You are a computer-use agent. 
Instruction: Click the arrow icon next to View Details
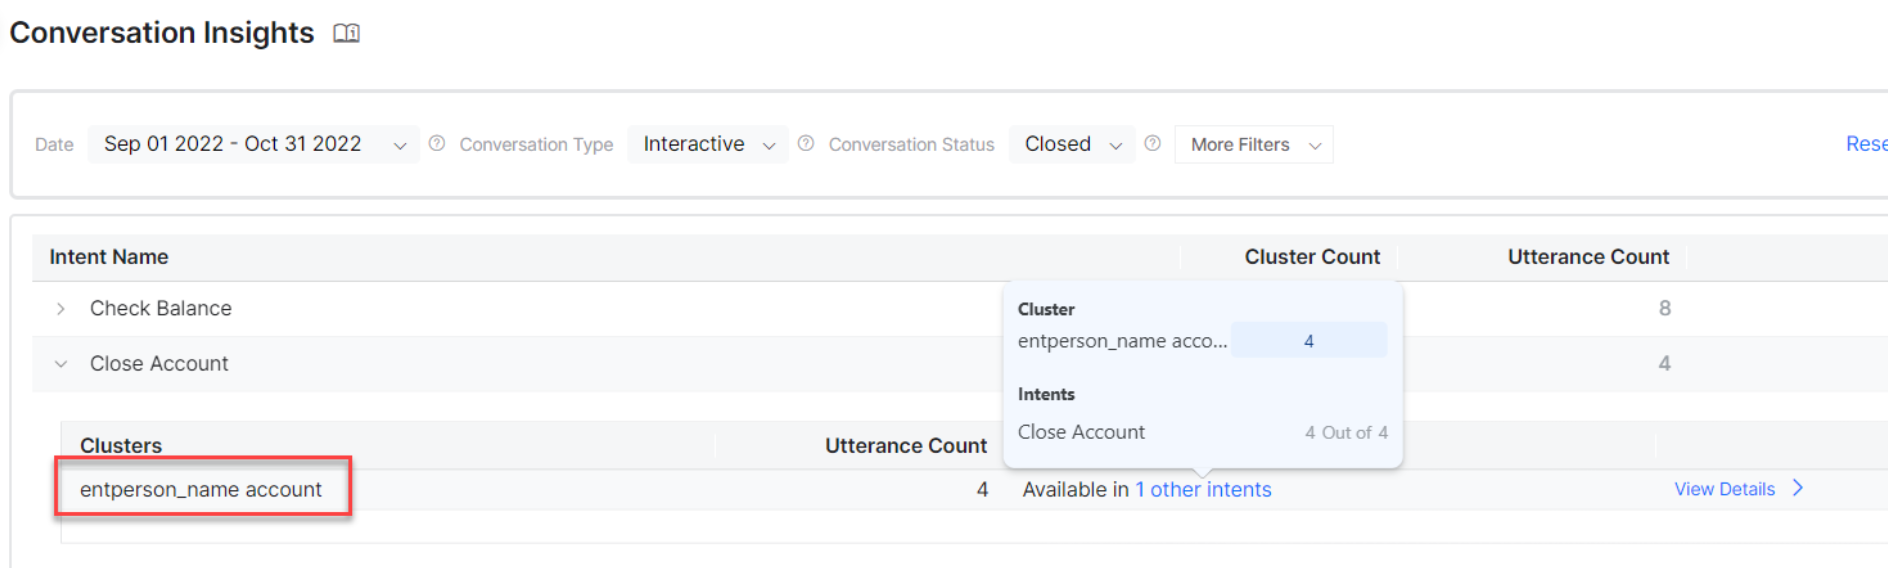pos(1797,488)
